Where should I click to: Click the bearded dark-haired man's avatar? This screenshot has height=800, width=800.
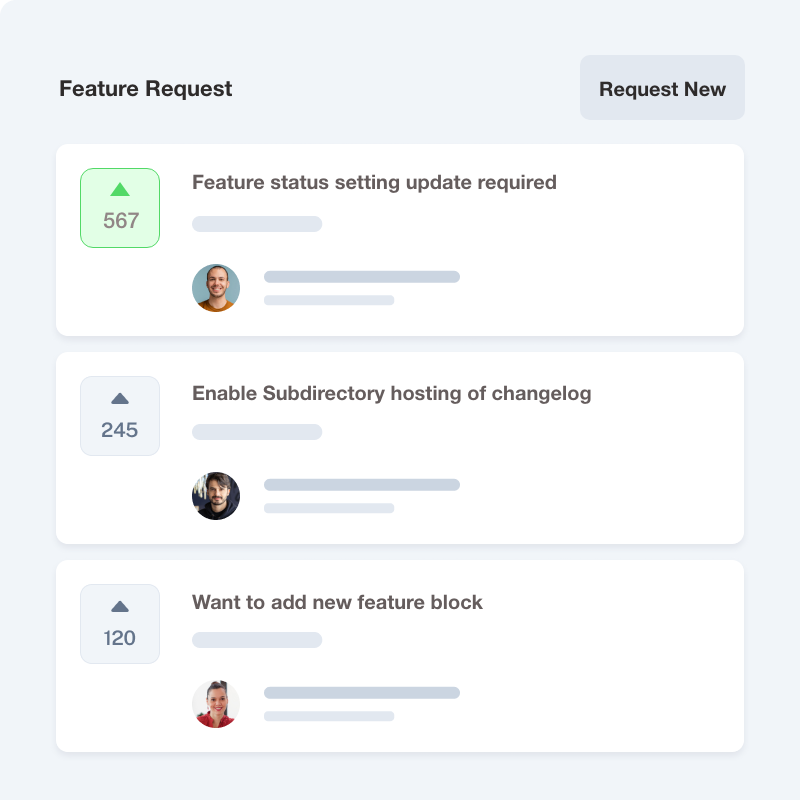pos(216,496)
